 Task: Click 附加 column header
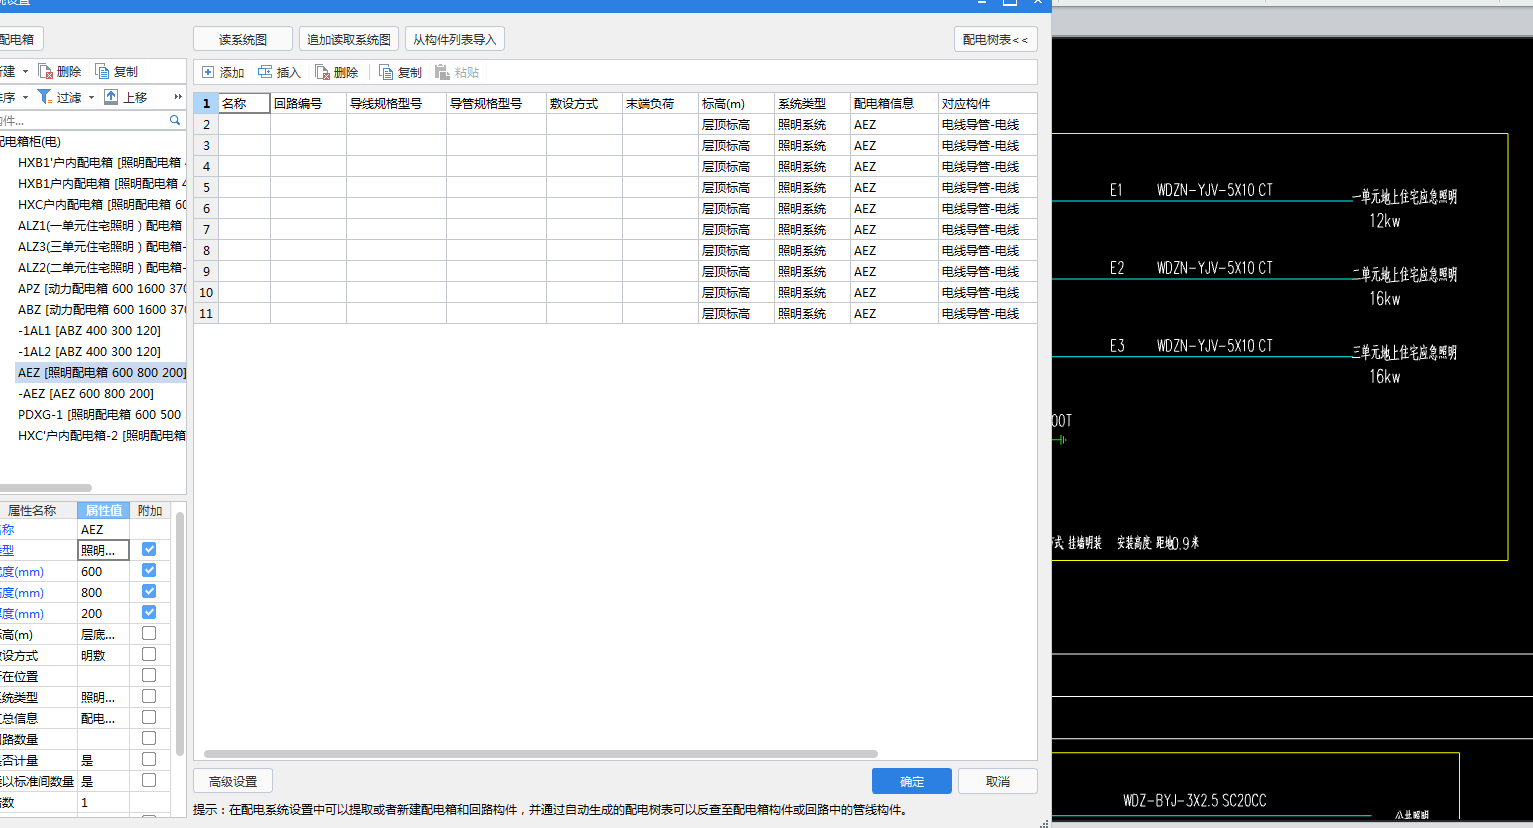(150, 510)
